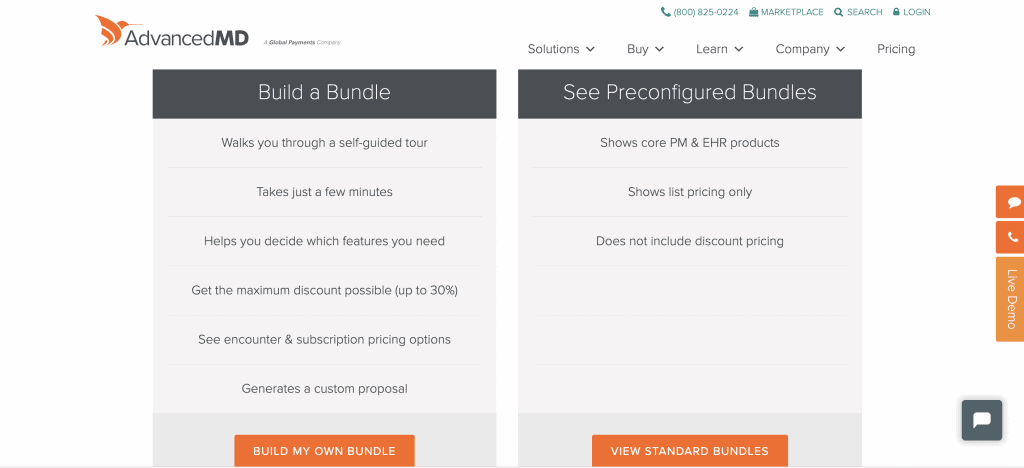1024x468 pixels.
Task: Open the orange chat bubble side tab
Action: pos(1012,202)
